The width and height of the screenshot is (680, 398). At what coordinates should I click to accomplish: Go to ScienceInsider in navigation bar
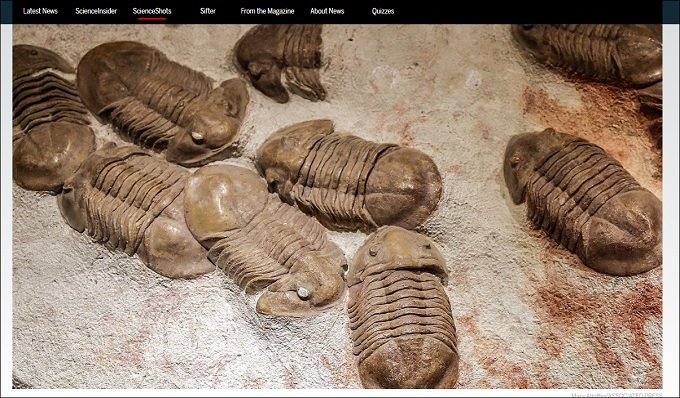click(x=96, y=11)
